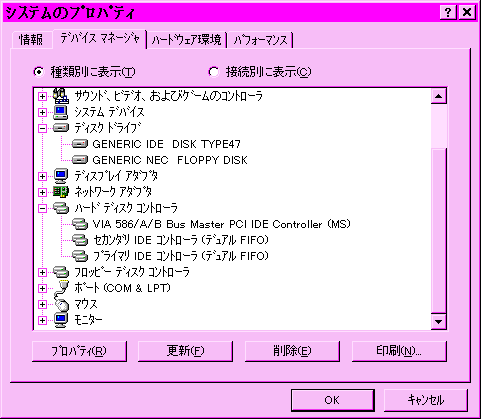Viewport: 481px width, 419px height.
Task: Expand the ディスプレイ アダプタ node
Action: (42, 176)
